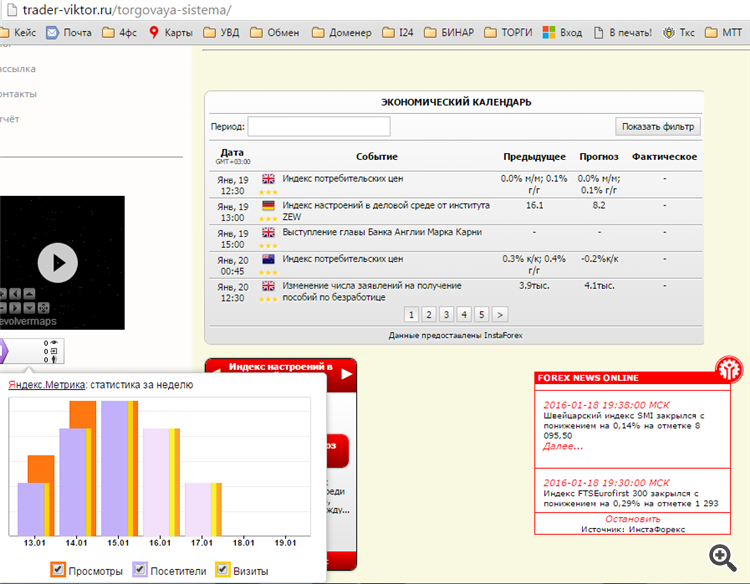Click the пособий по безработице event row
This screenshot has height=584, width=750.
point(455,292)
